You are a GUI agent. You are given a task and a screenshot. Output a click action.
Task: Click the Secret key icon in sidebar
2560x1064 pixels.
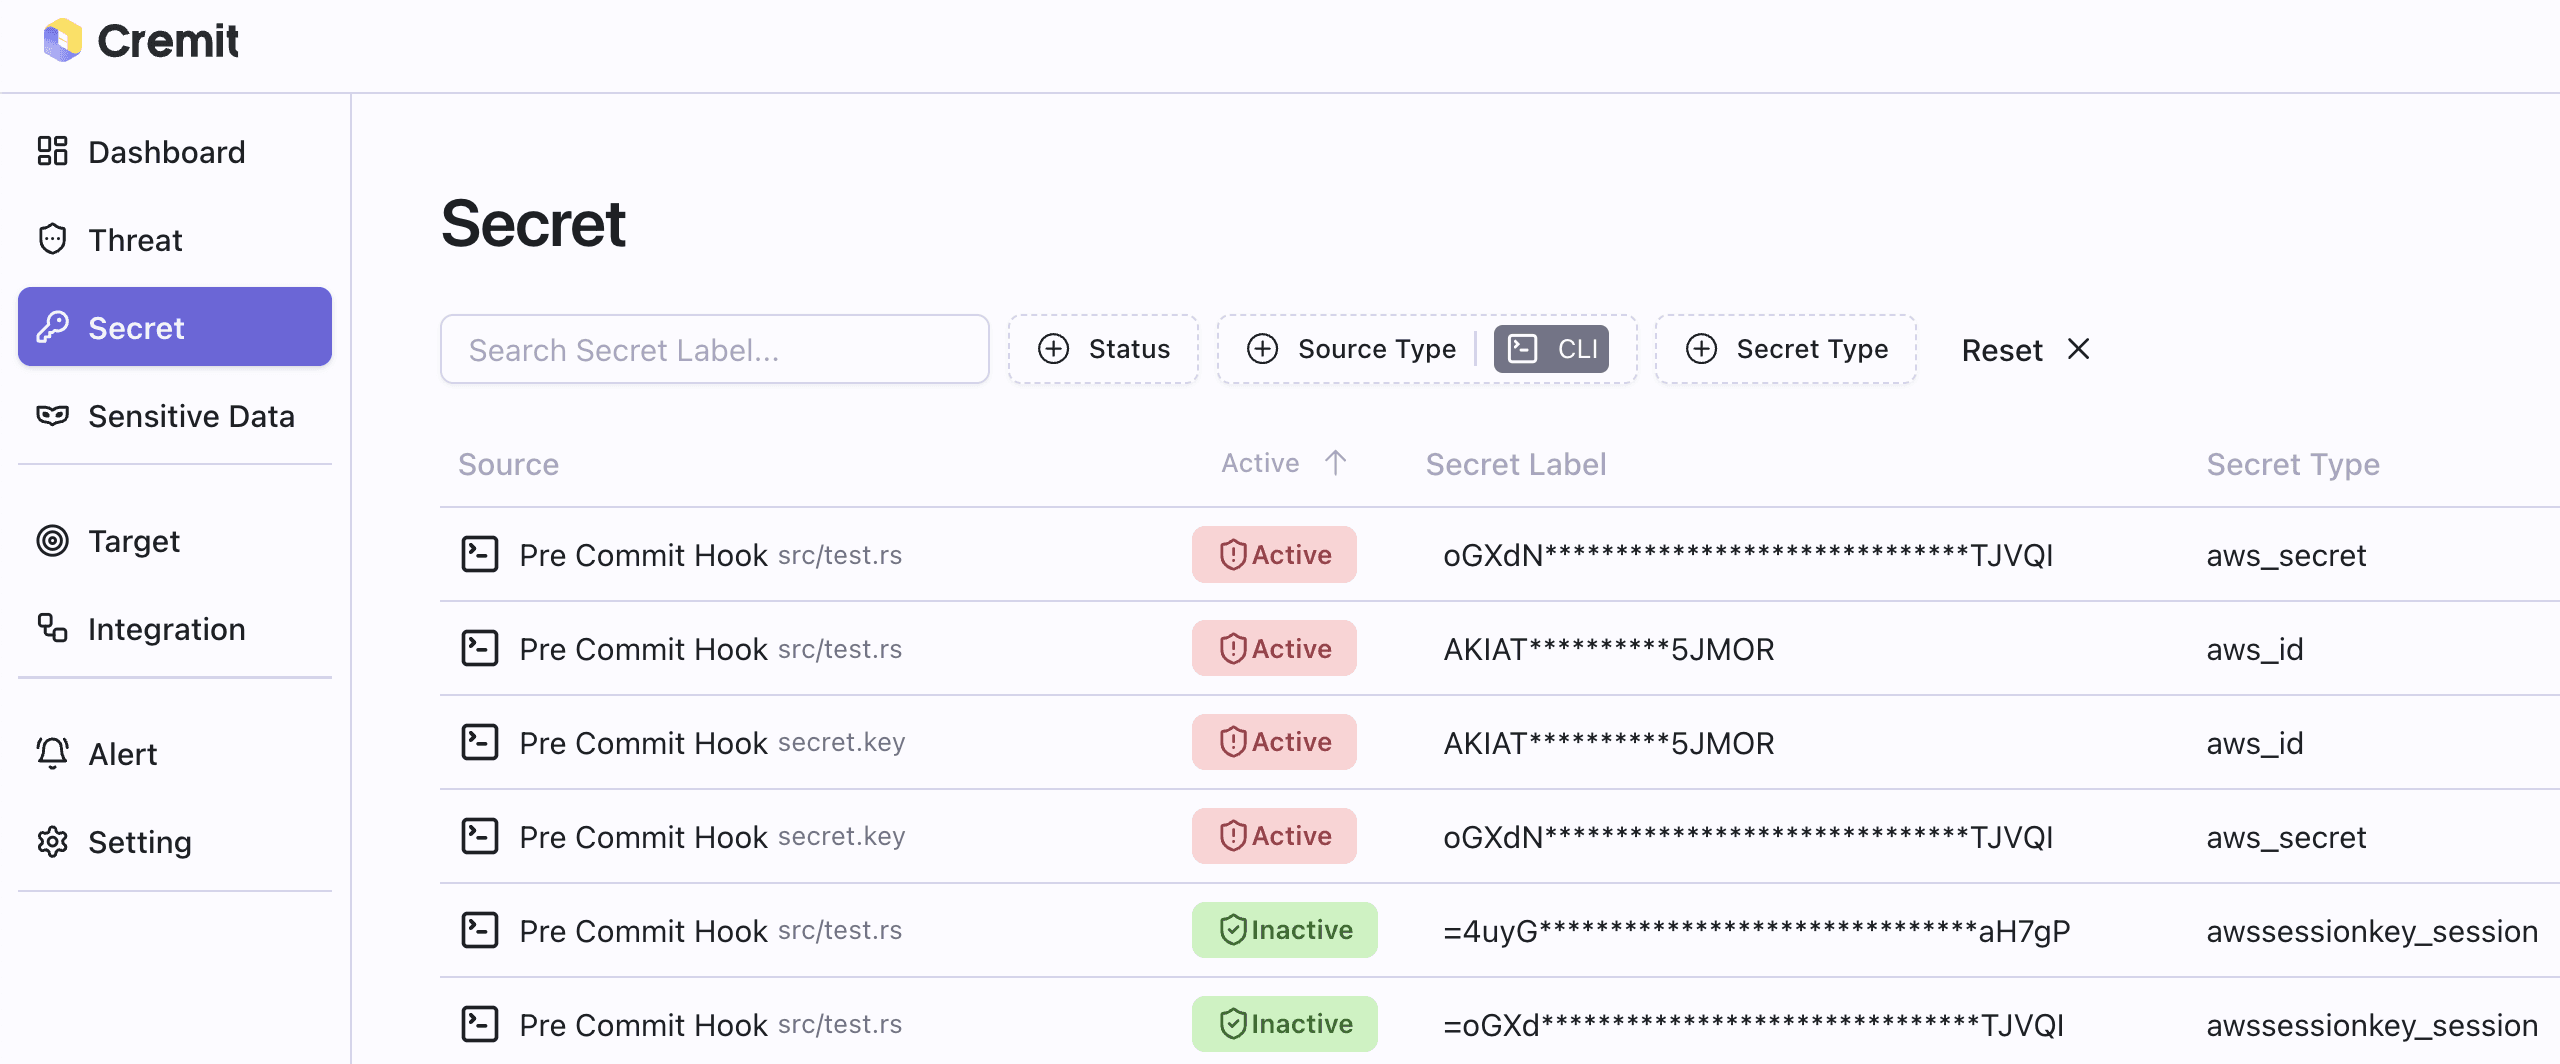point(53,327)
